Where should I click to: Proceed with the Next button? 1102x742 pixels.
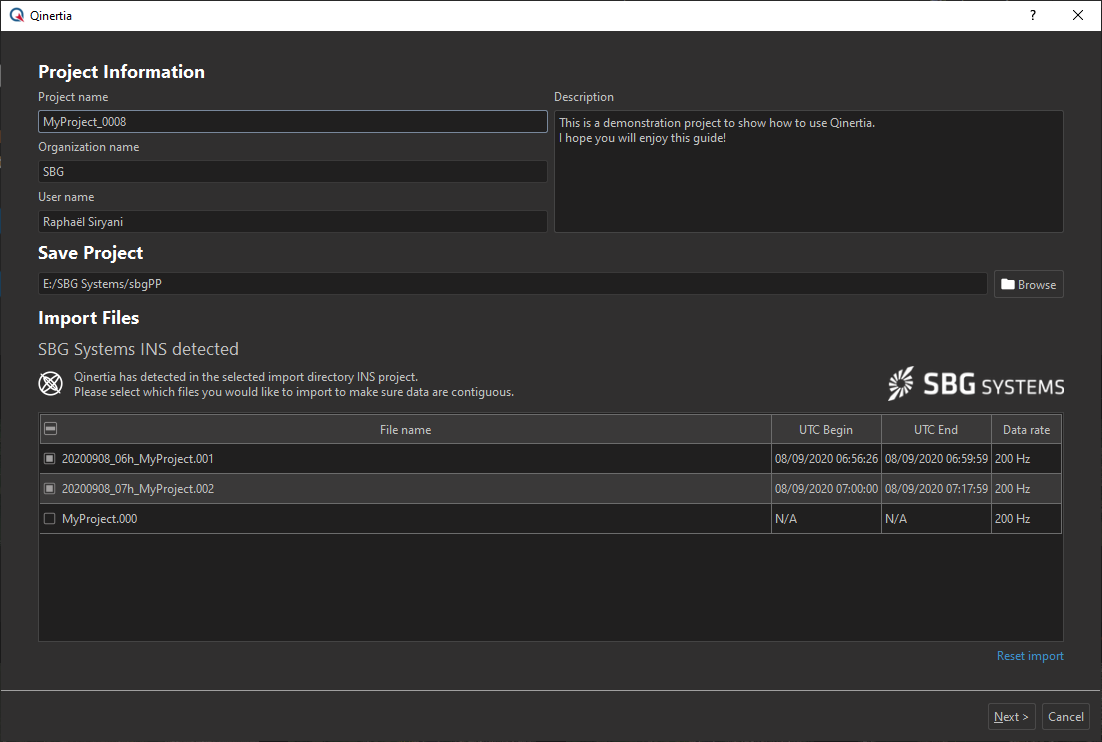coord(1011,716)
